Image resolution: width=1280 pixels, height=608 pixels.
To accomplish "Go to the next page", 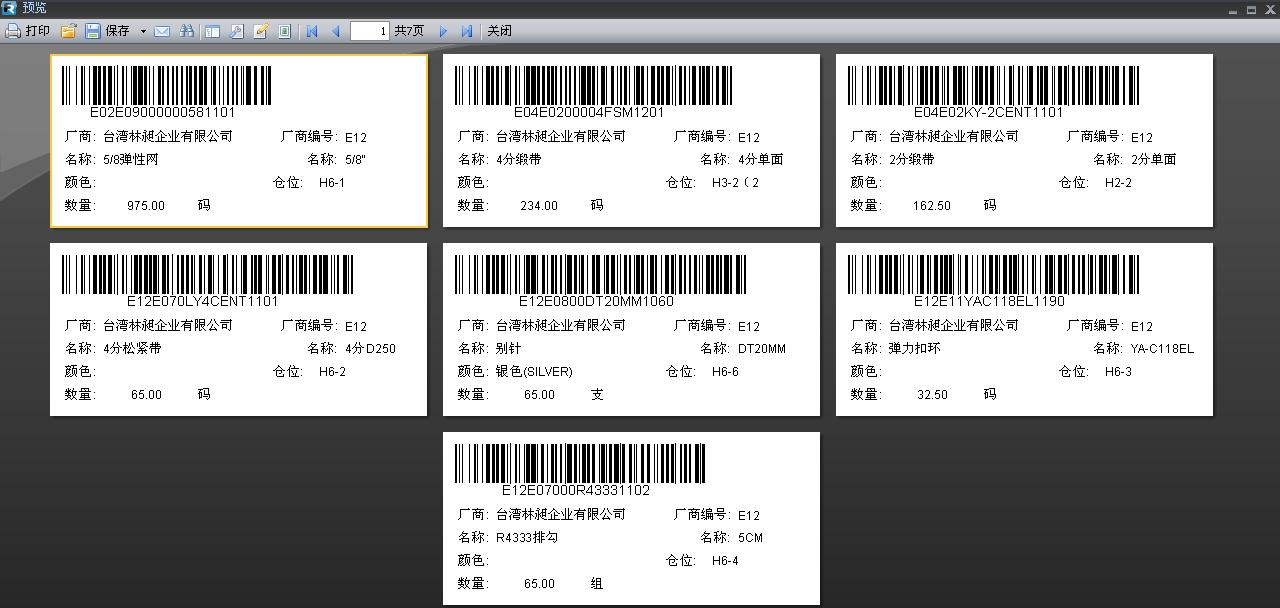I will click(x=443, y=31).
